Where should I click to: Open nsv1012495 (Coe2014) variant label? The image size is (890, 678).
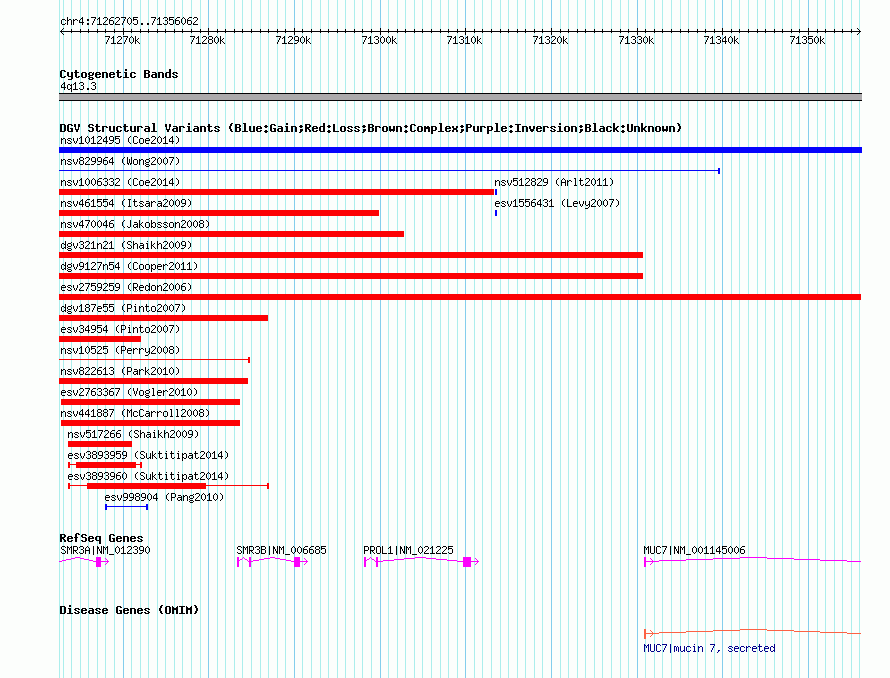point(120,140)
